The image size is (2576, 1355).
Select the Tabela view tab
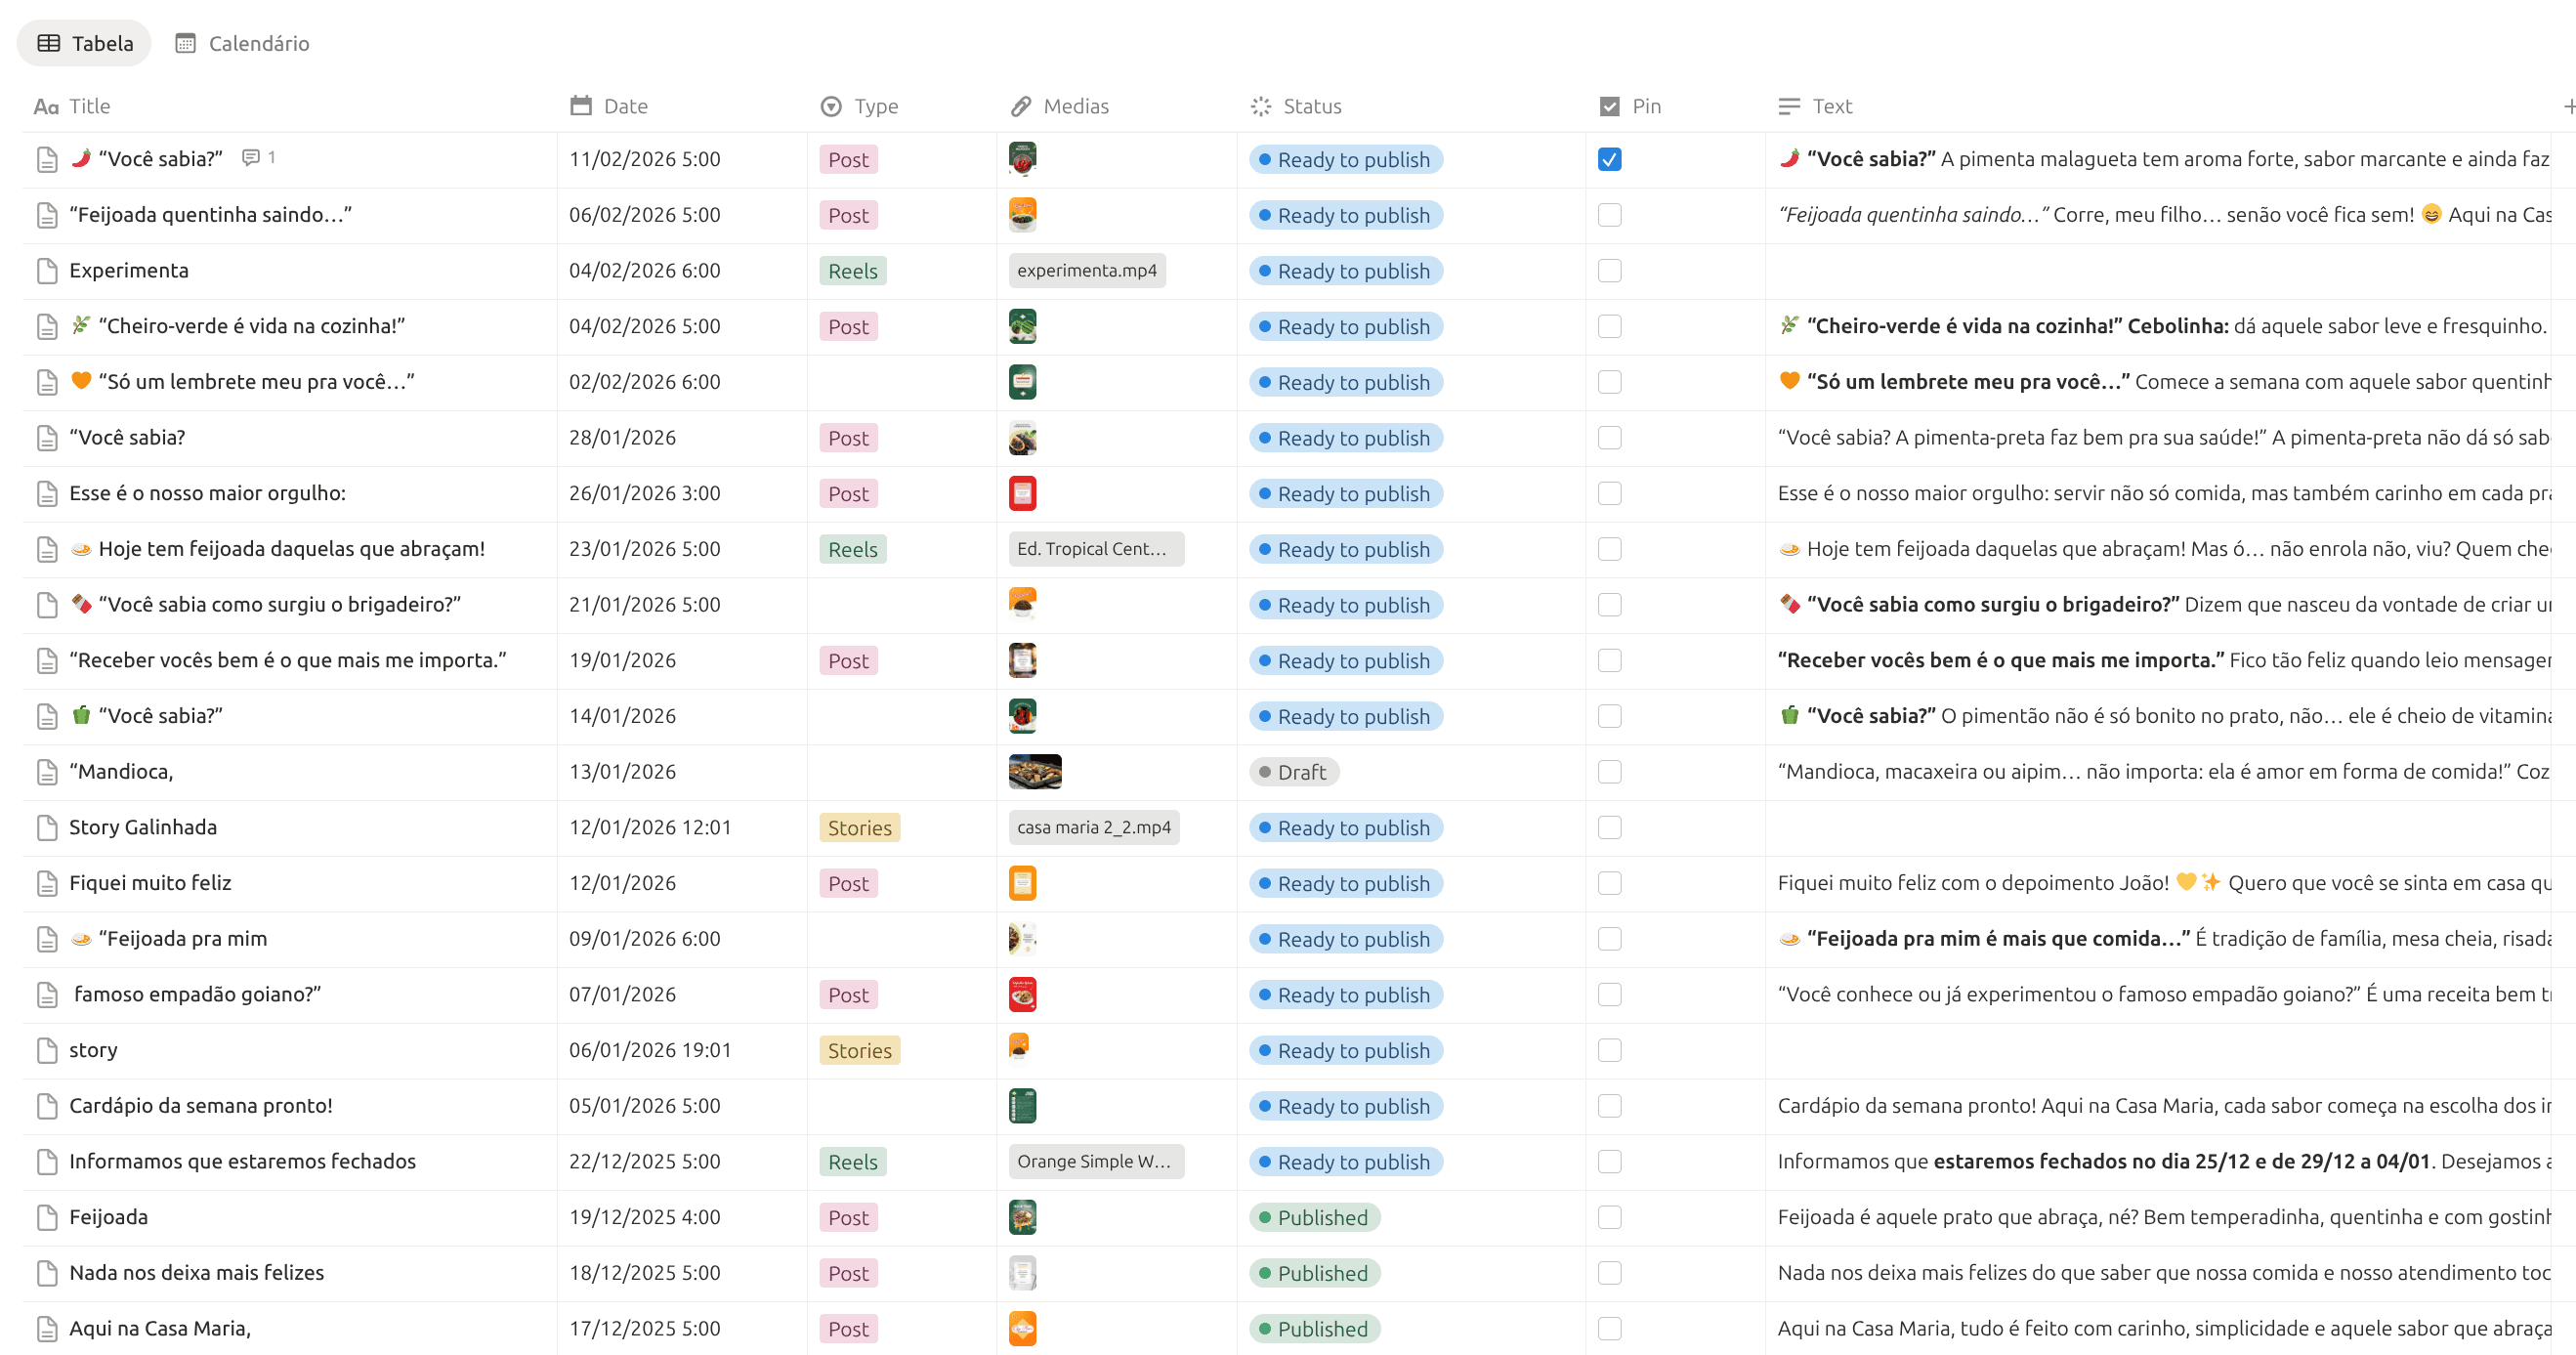click(84, 43)
